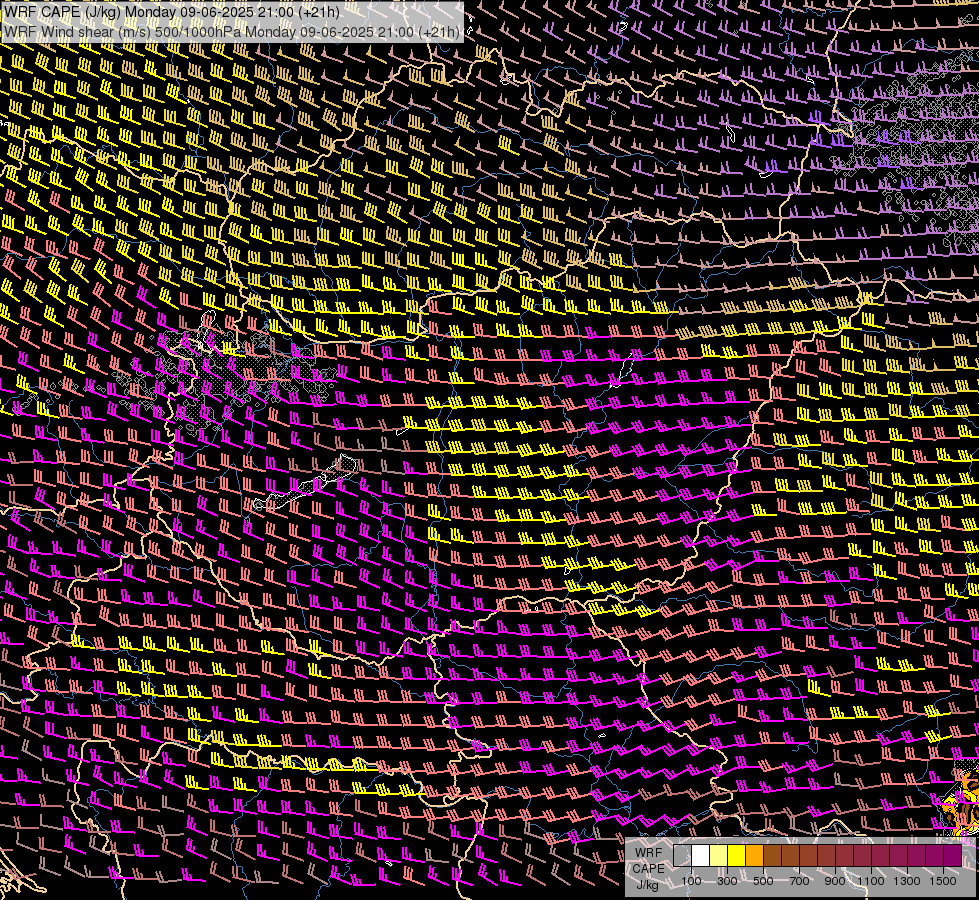979x900 pixels.
Task: Click the gray first legend swatch
Action: pyautogui.click(x=682, y=855)
